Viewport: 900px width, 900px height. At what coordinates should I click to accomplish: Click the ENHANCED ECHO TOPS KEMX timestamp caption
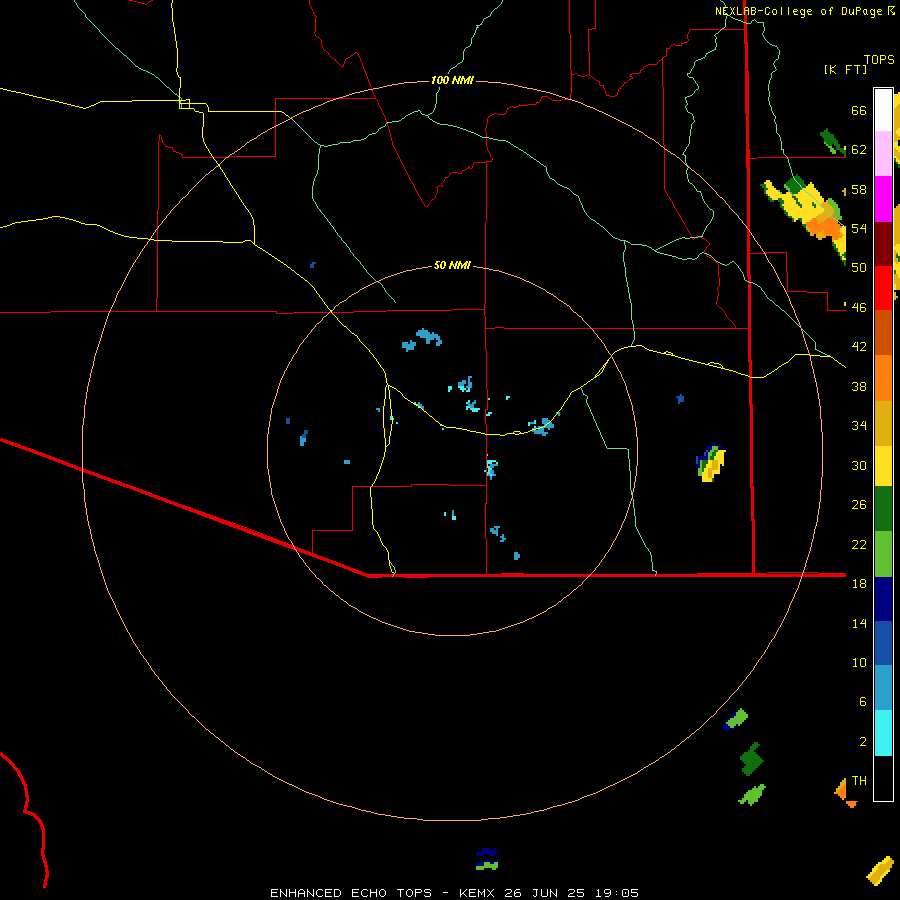(454, 893)
